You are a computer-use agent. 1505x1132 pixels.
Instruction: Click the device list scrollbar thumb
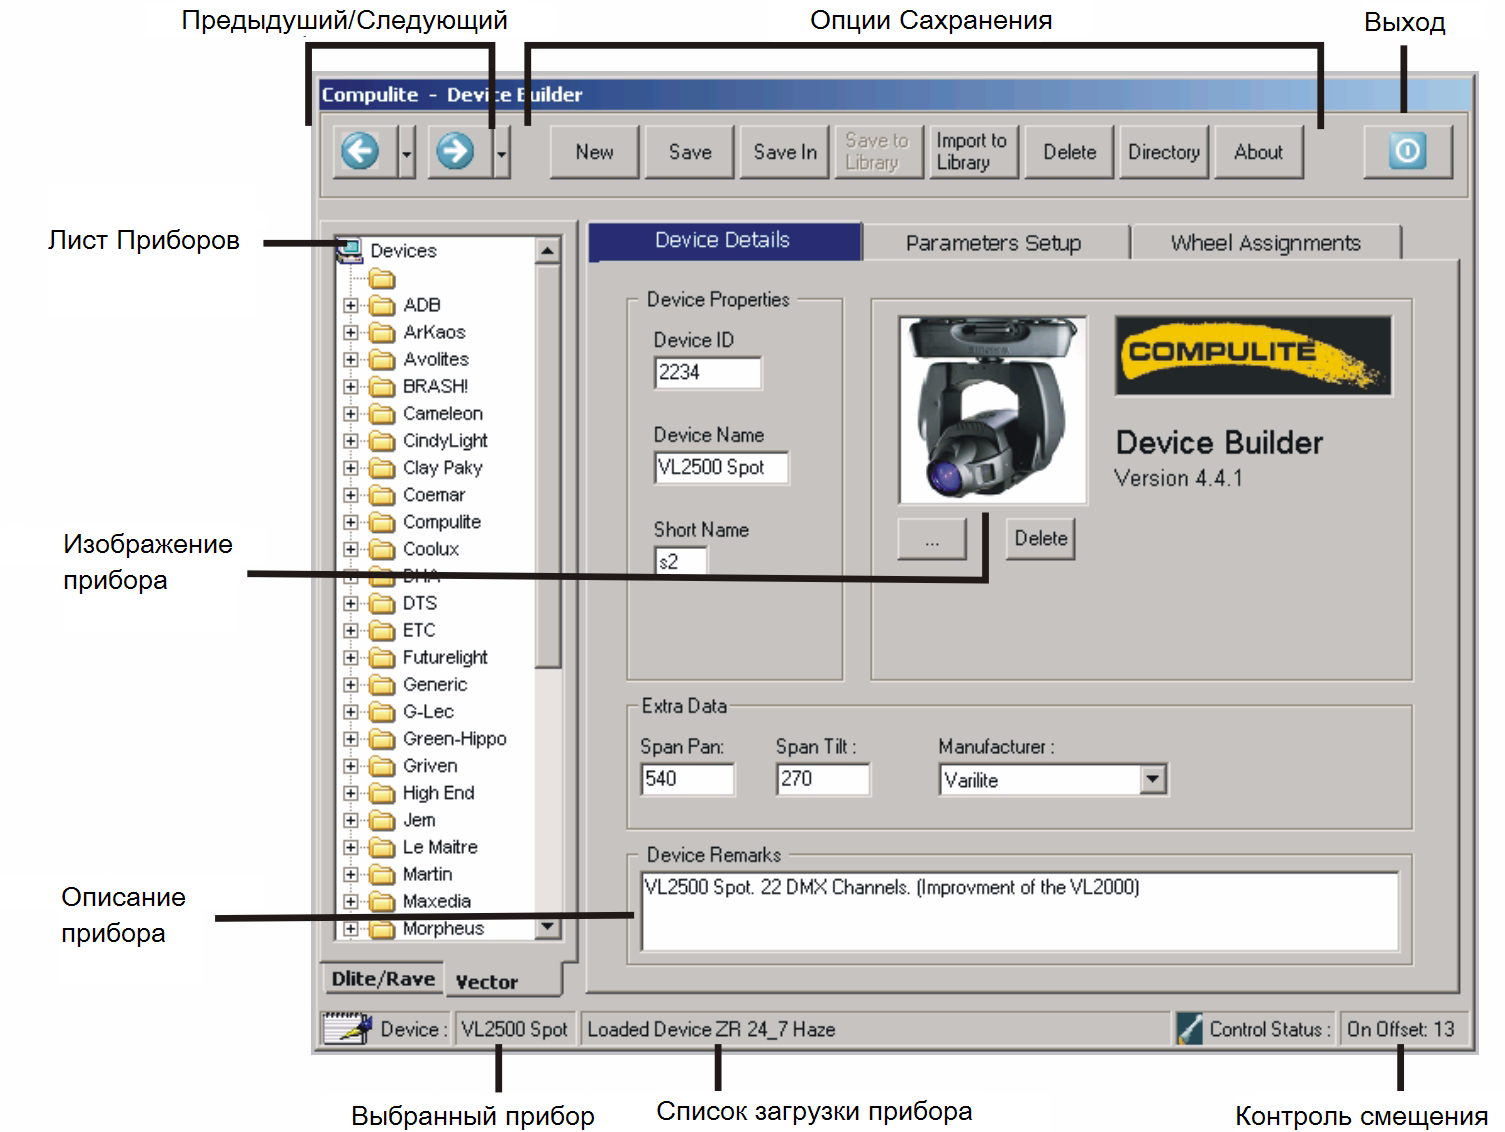pyautogui.click(x=547, y=465)
